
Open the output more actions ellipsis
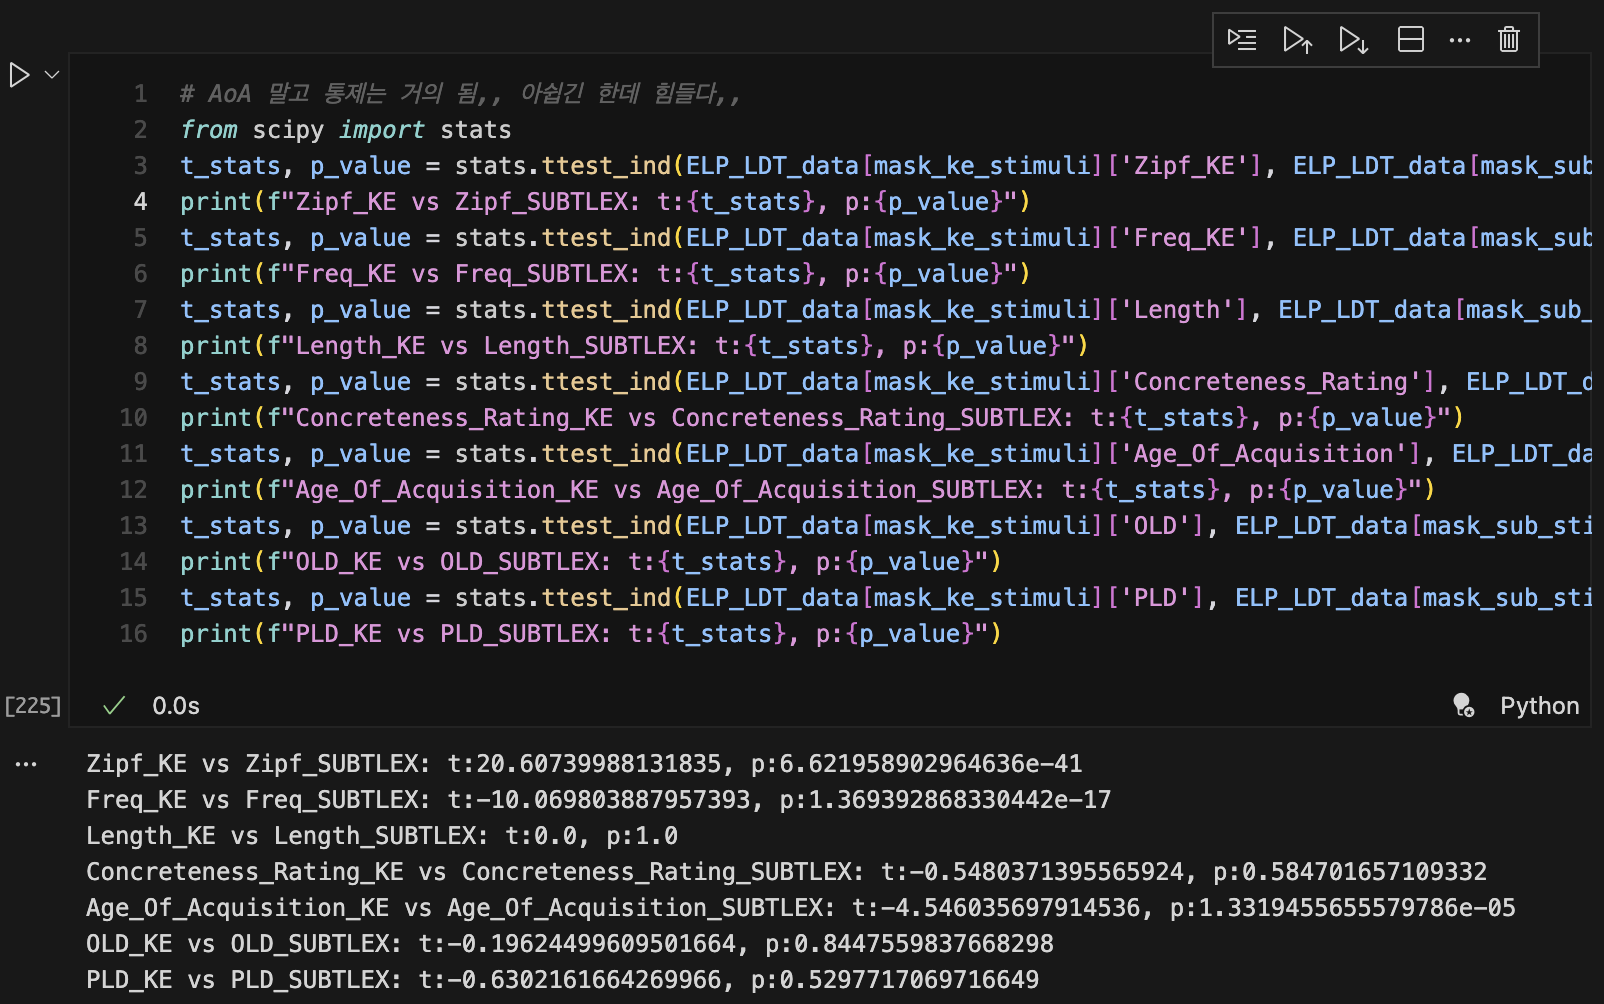(x=26, y=764)
